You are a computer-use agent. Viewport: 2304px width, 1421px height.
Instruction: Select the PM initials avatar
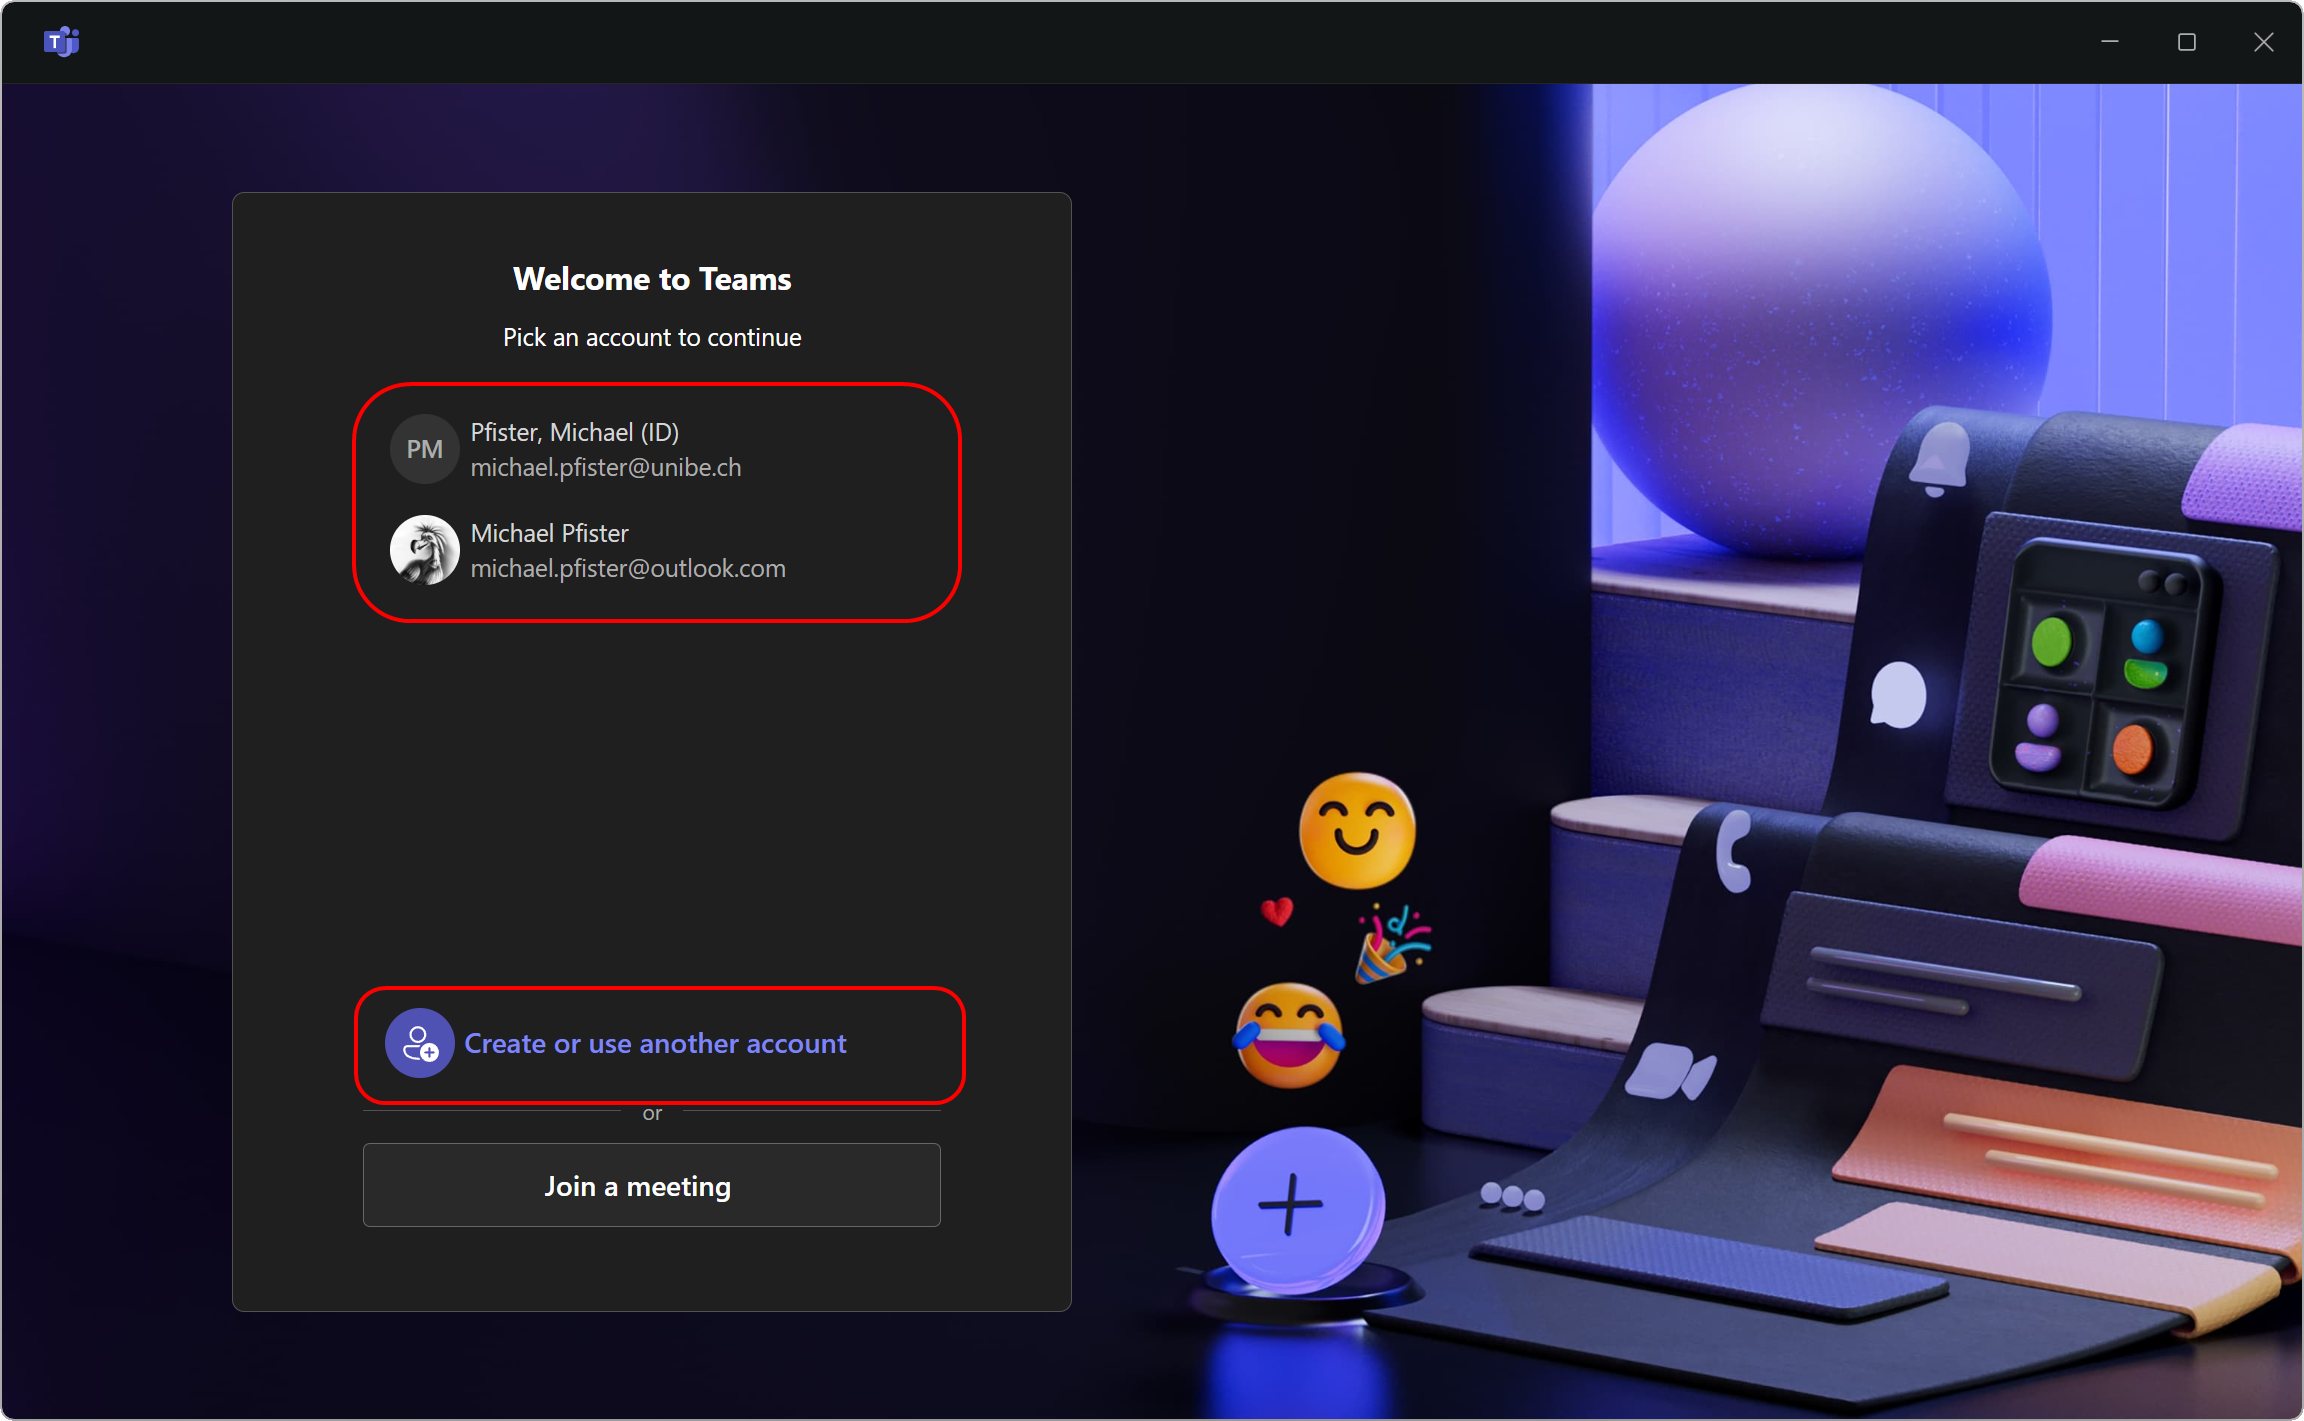click(424, 449)
